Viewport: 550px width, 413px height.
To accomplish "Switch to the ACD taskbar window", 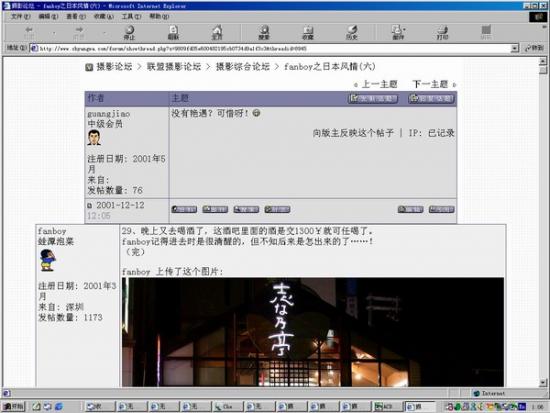I will tap(387, 406).
